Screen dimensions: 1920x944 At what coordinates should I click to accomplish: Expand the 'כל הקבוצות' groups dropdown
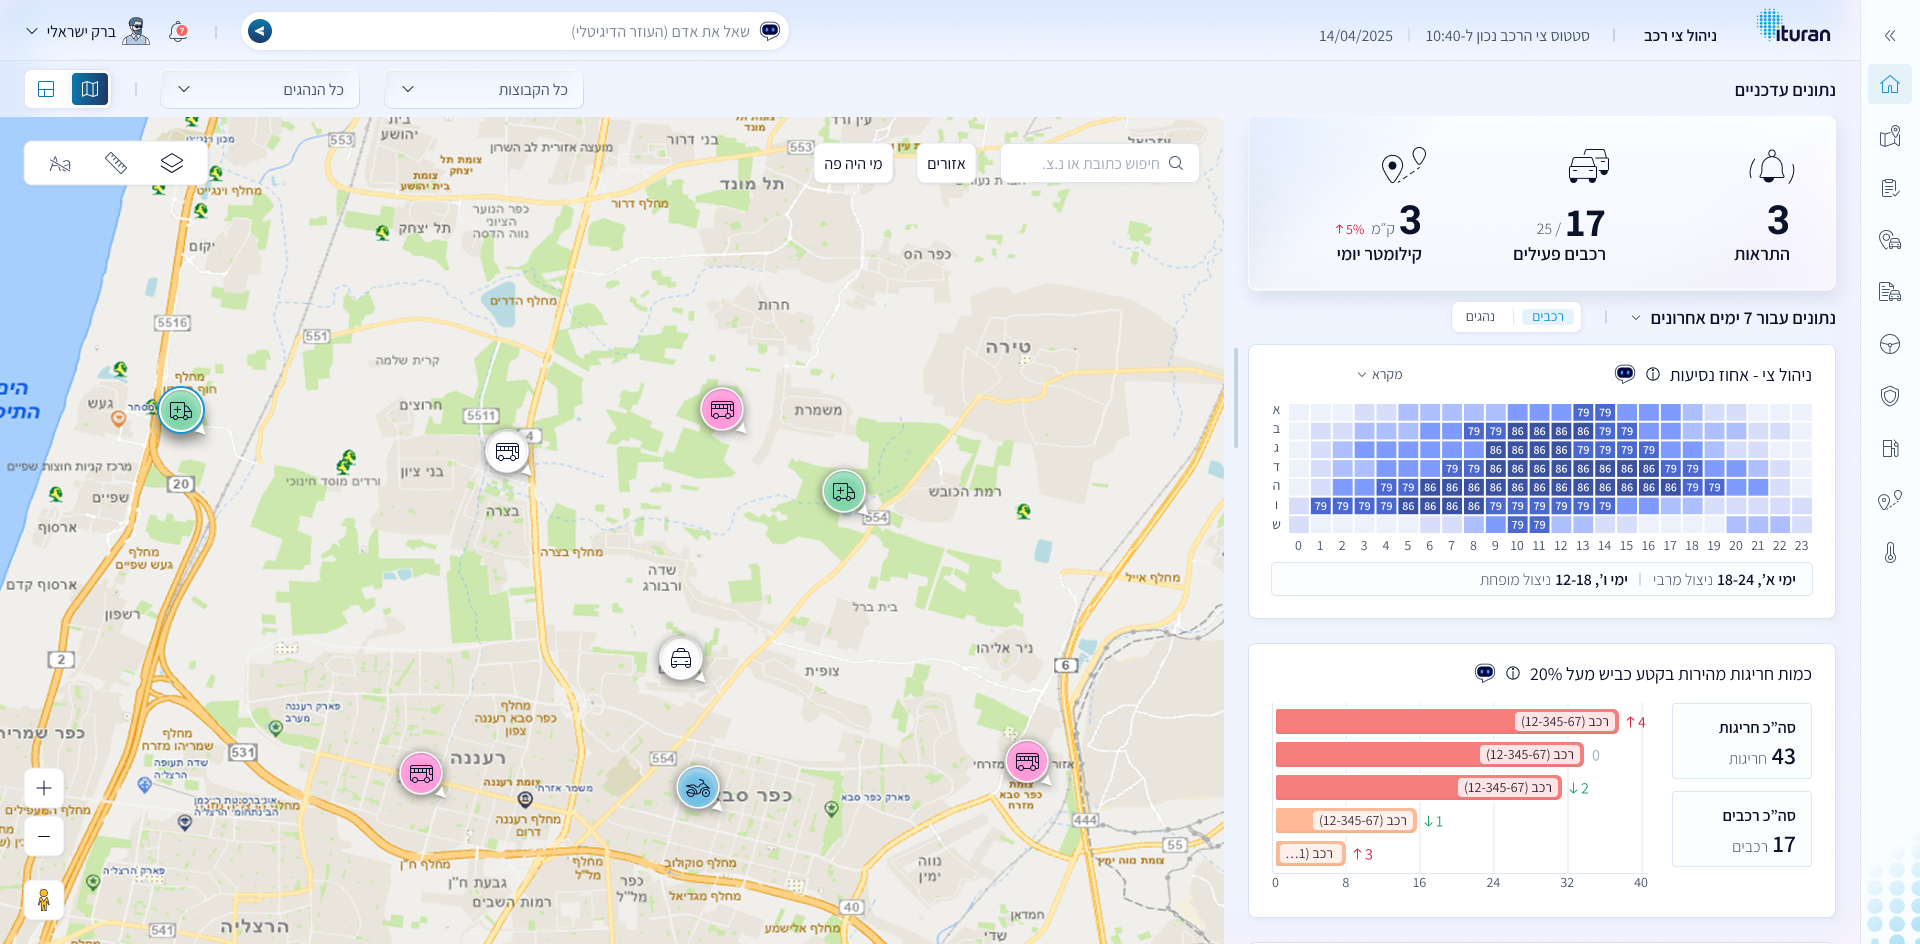click(484, 90)
